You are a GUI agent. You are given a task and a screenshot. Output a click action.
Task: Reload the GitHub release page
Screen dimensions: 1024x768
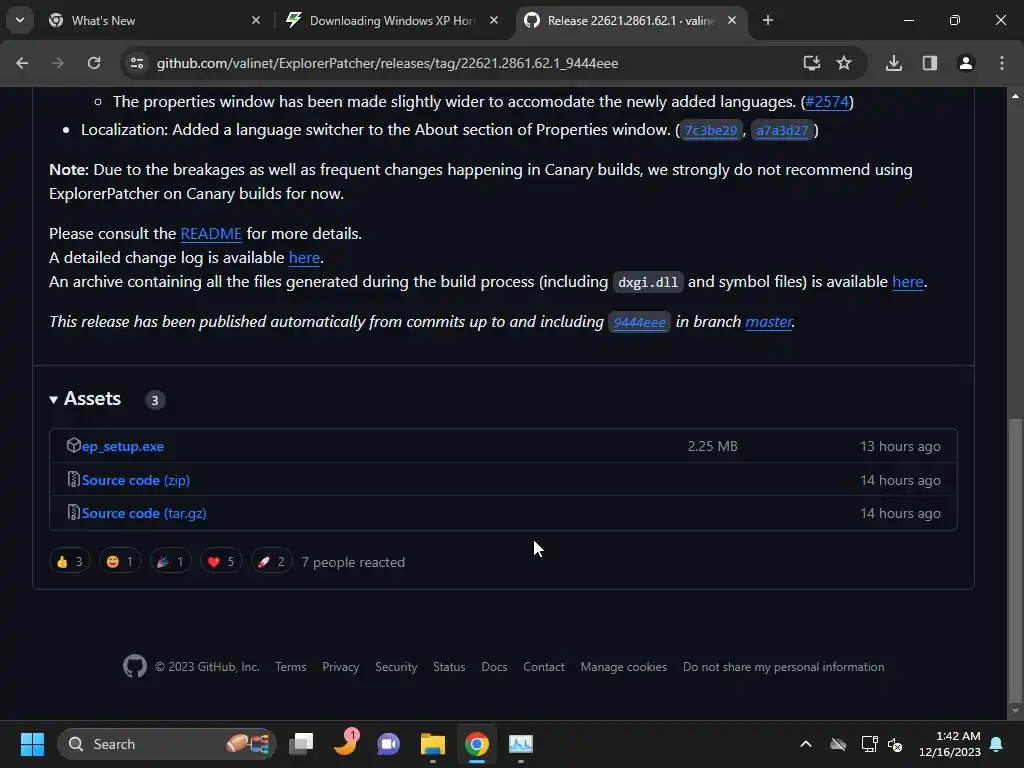click(94, 63)
